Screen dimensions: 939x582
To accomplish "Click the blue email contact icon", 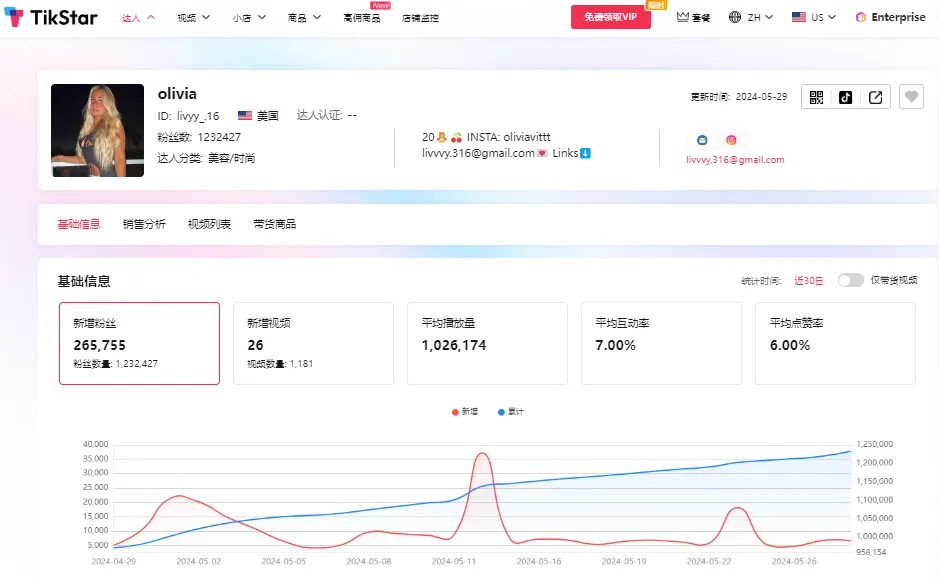I will (x=702, y=140).
